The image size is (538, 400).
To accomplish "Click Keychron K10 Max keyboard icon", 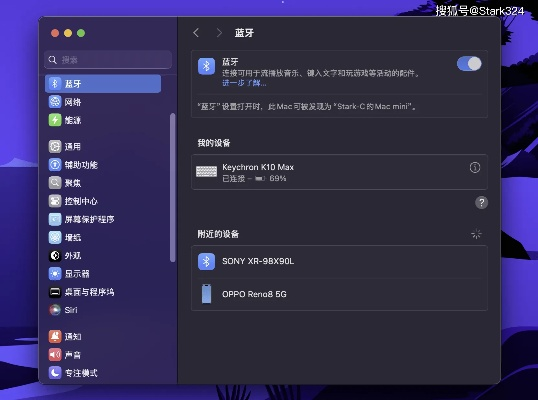I will [207, 171].
